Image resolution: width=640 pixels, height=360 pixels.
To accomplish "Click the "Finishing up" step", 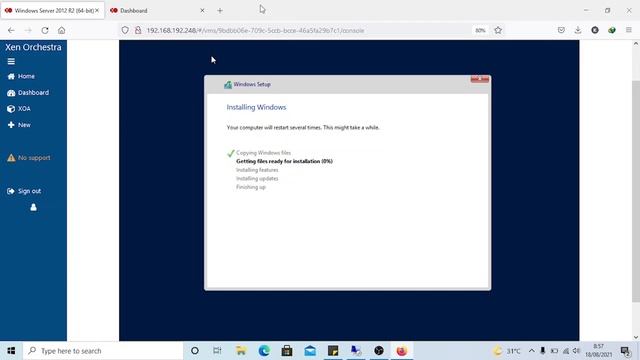I will [x=251, y=187].
